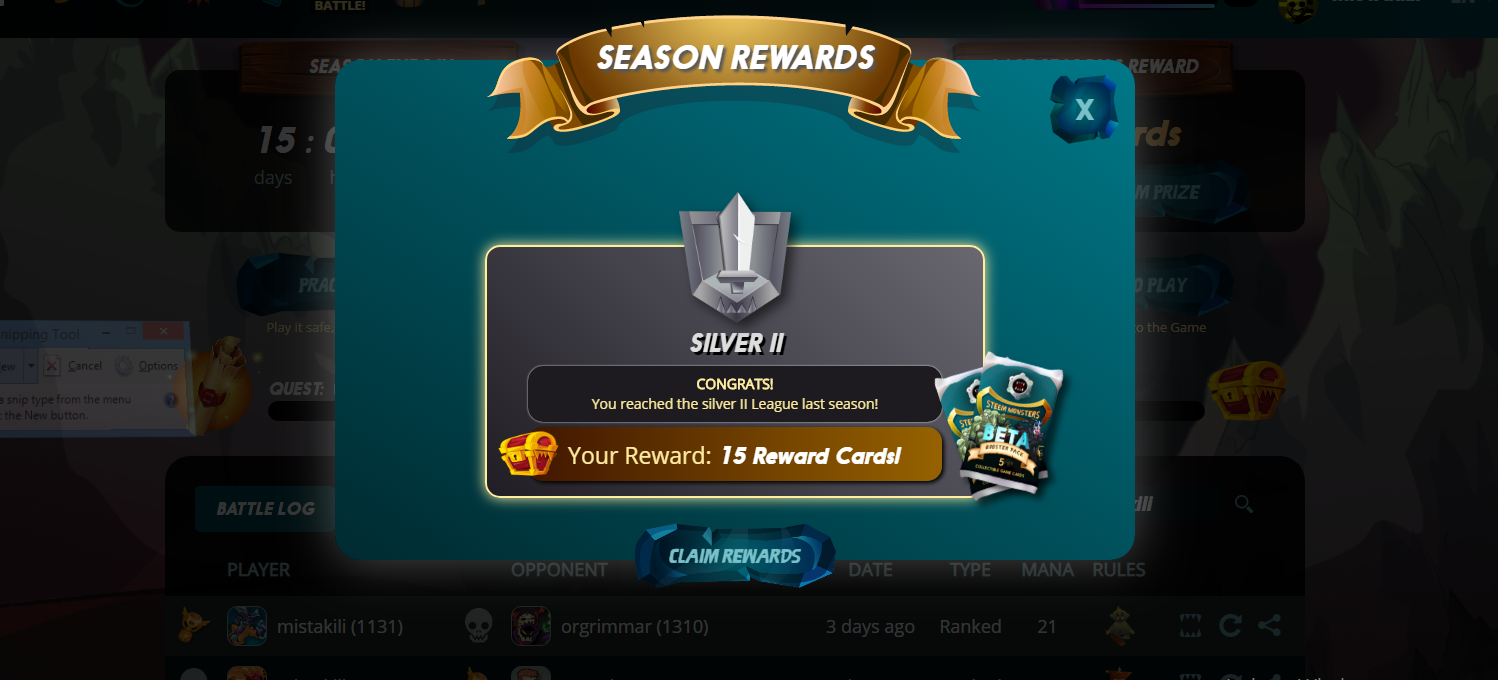Replay the battle against orgrimmar
The height and width of the screenshot is (680, 1498).
pos(1230,626)
